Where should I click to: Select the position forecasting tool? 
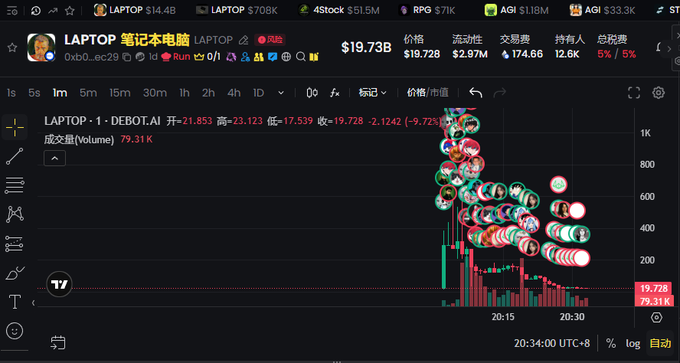[x=15, y=244]
